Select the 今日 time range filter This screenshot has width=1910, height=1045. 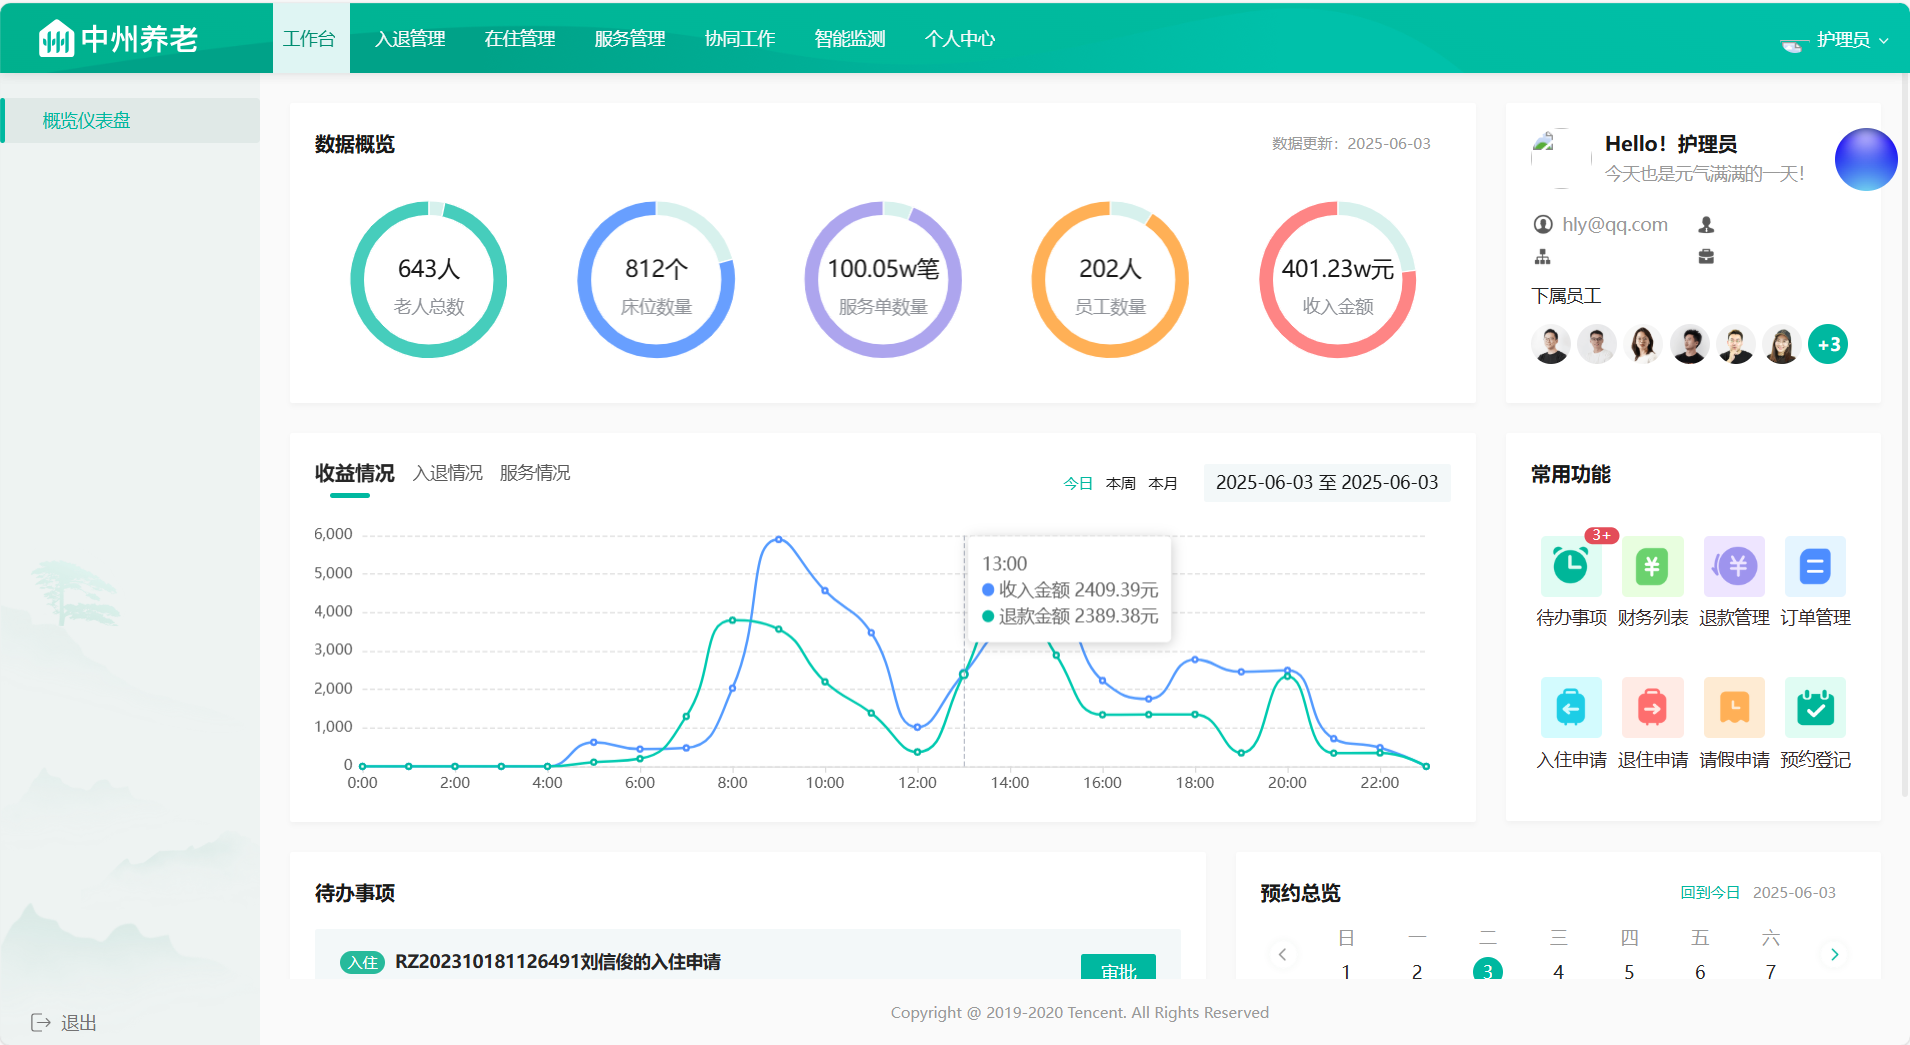(1077, 483)
